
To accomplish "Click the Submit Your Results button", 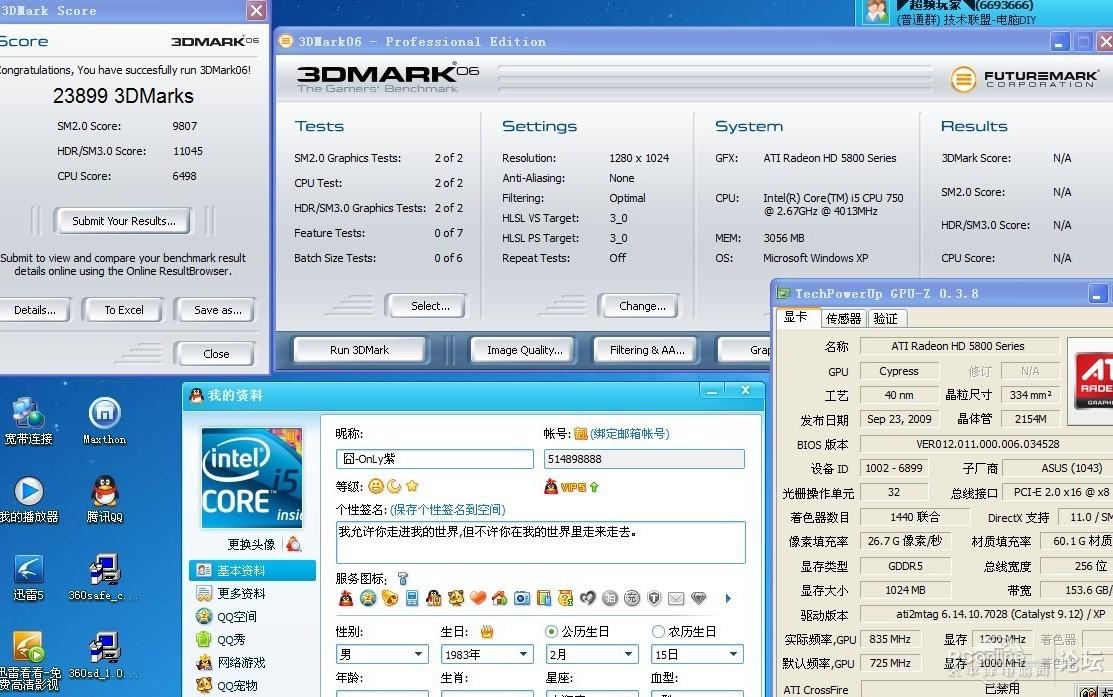I will (124, 221).
